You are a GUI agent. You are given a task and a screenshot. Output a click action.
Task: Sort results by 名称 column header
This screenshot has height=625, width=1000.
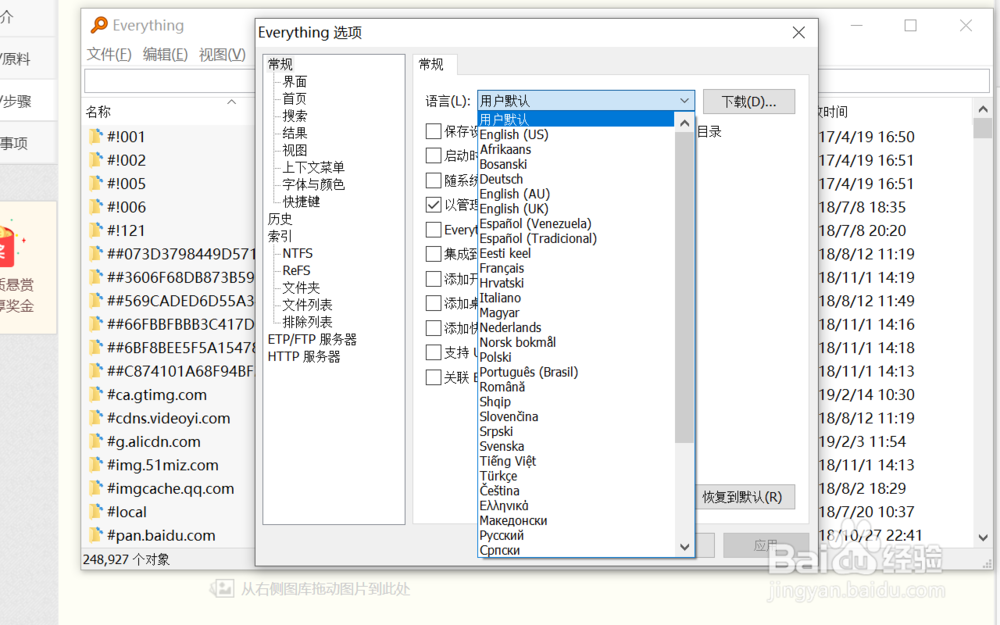point(98,112)
